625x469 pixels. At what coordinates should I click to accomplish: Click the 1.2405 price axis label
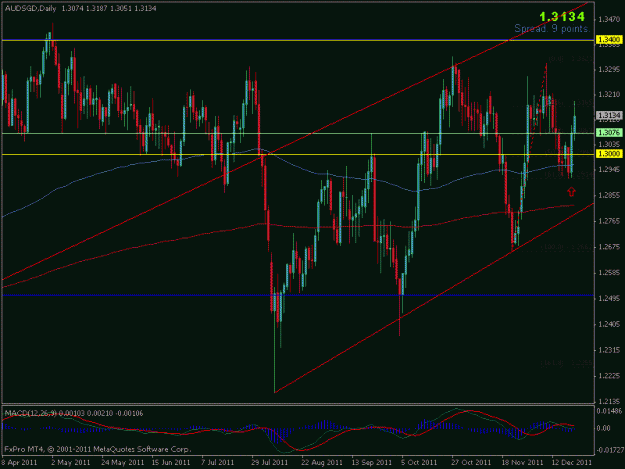609,324
